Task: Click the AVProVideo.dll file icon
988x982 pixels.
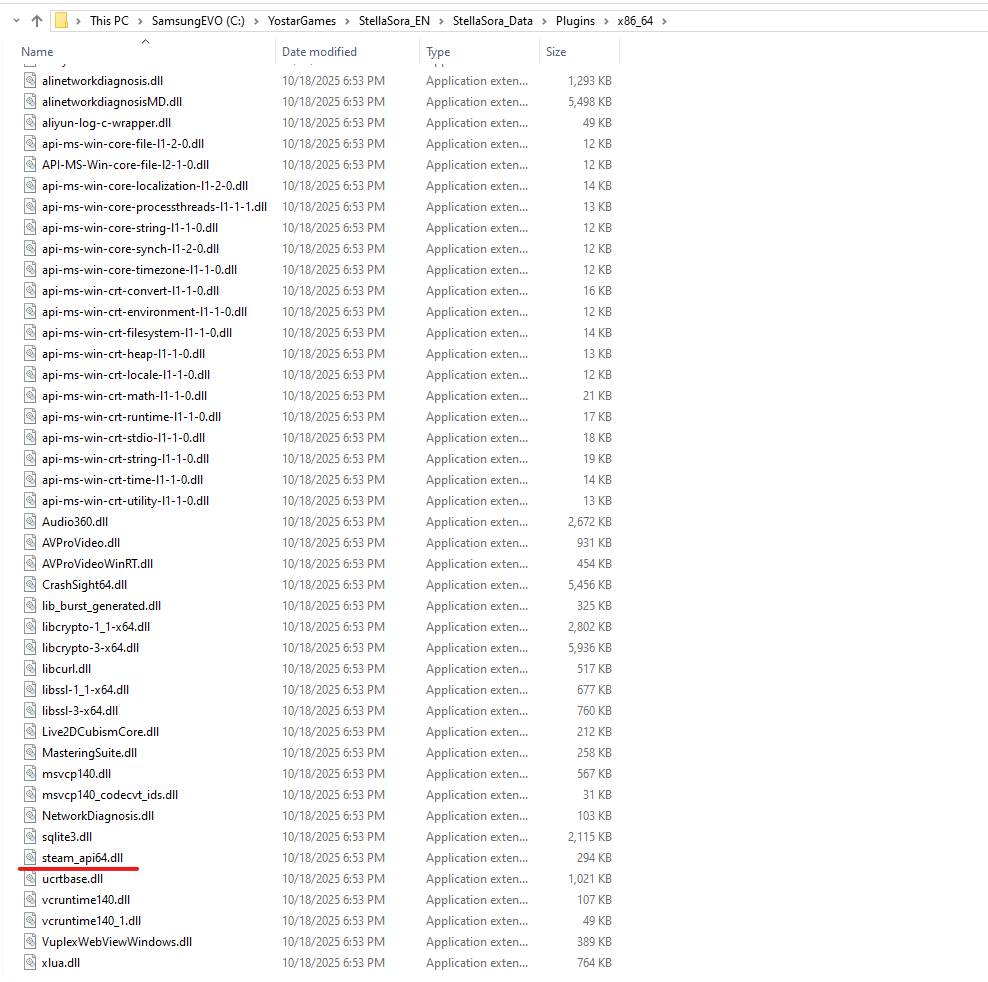Action: pos(30,542)
